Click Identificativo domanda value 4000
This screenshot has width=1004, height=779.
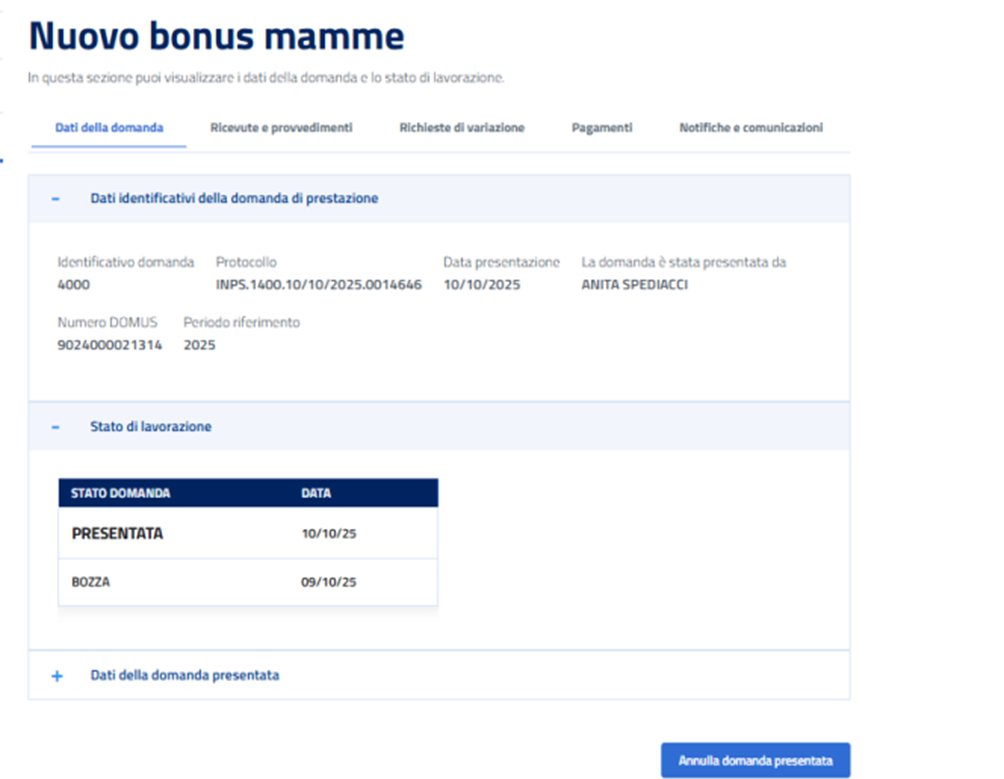coord(74,285)
